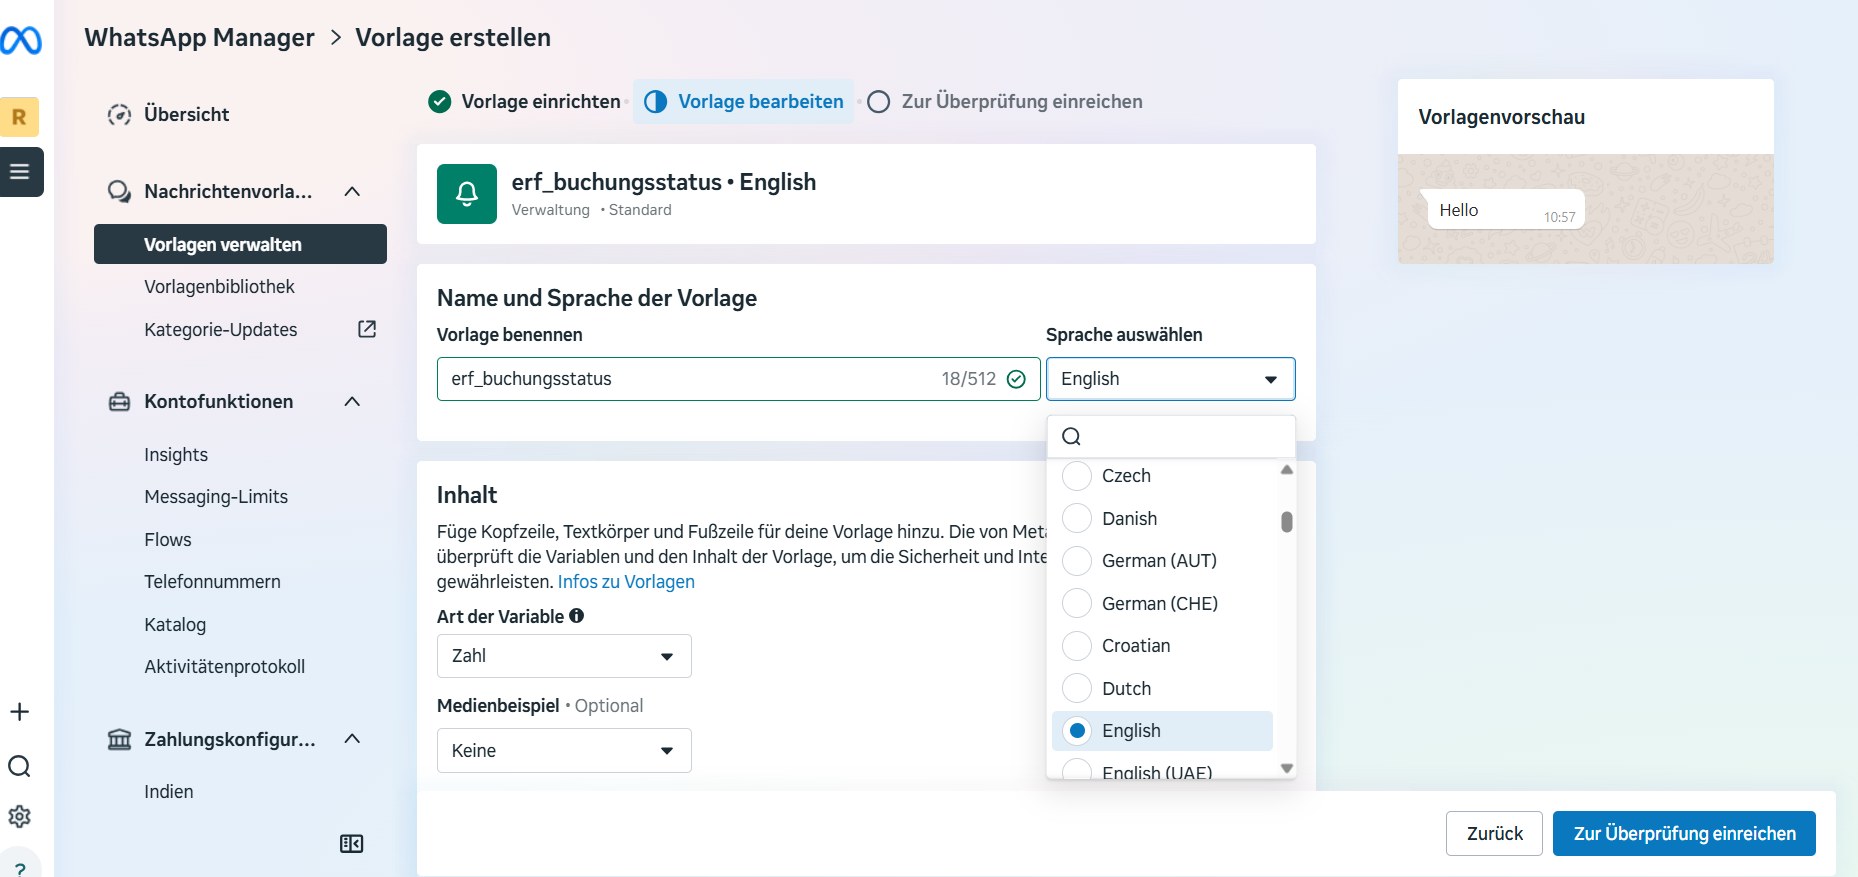Open Indien payment configuration
This screenshot has width=1858, height=877.
pyautogui.click(x=169, y=792)
